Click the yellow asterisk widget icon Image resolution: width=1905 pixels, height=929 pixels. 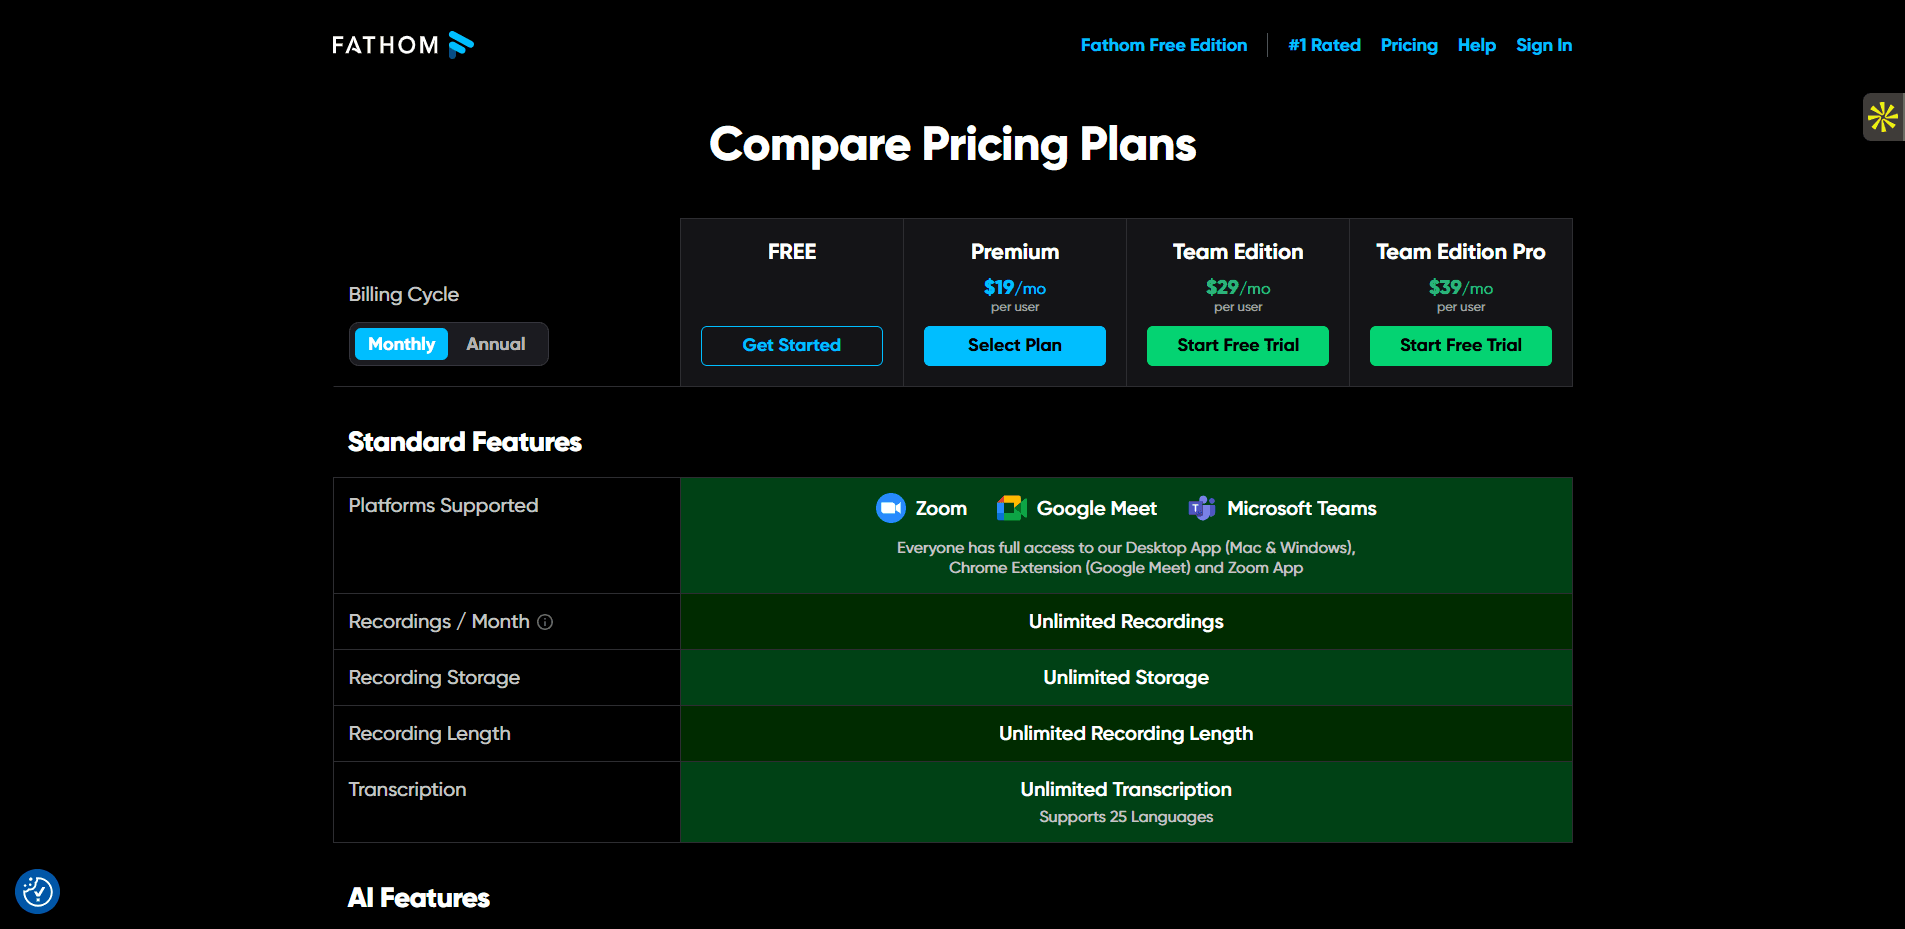pos(1882,117)
